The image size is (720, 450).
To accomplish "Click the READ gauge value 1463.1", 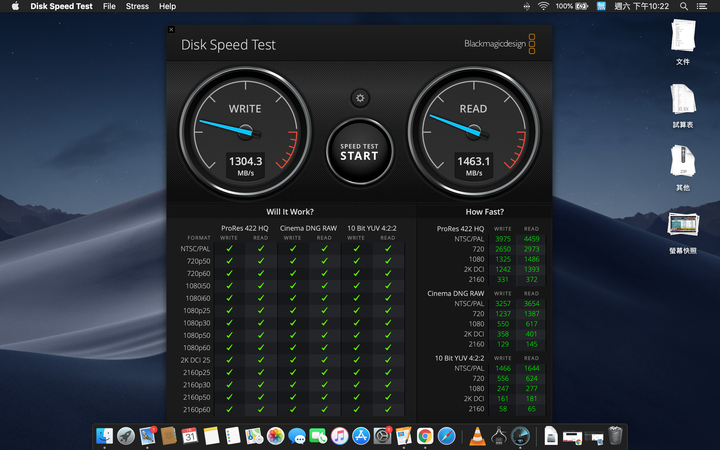I will point(473,161).
